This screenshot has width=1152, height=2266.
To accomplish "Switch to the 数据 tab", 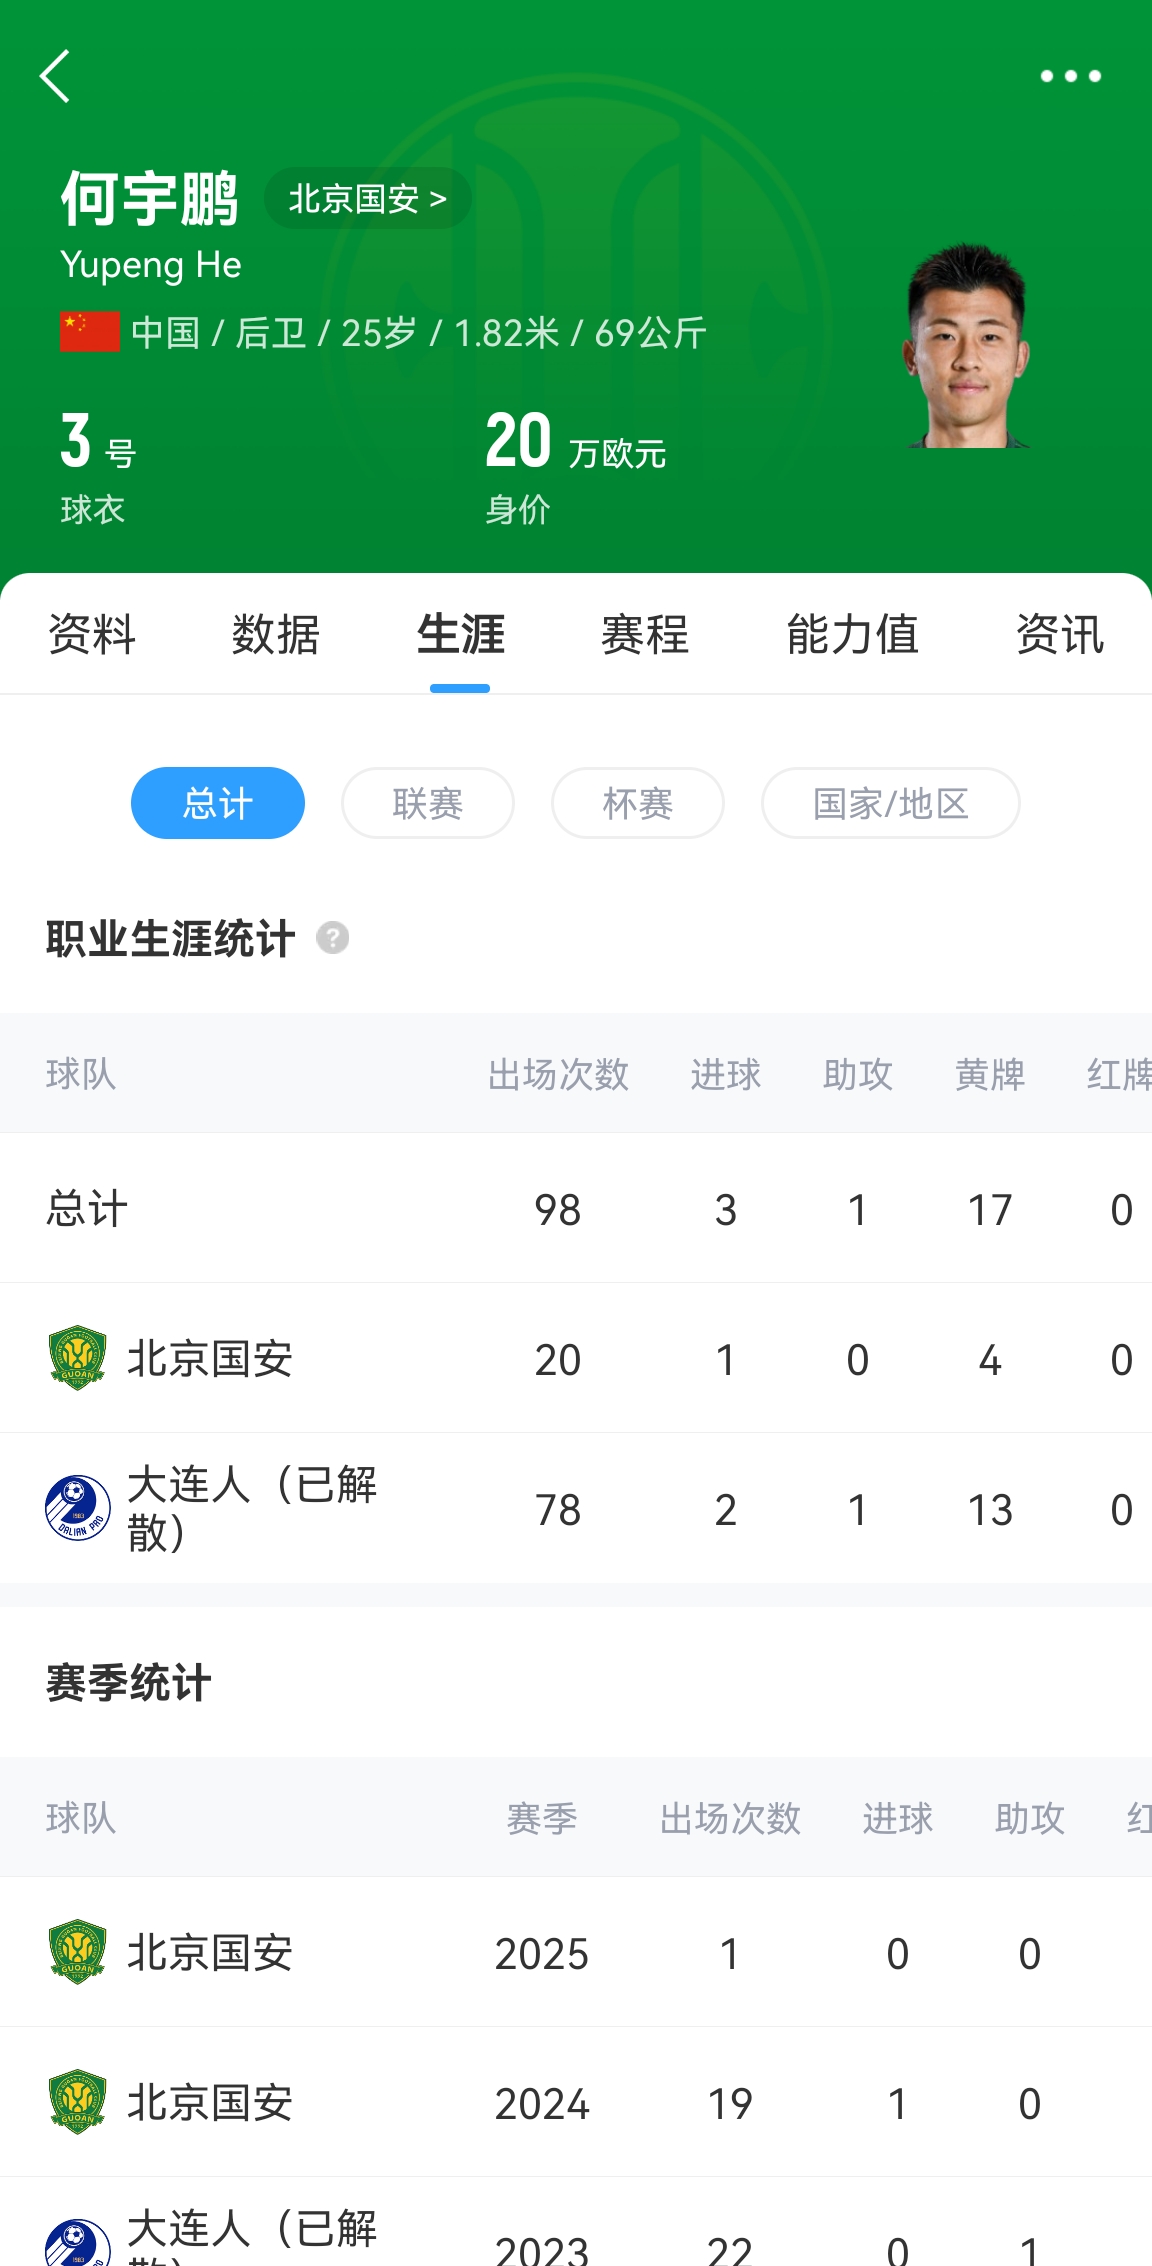I will click(276, 634).
